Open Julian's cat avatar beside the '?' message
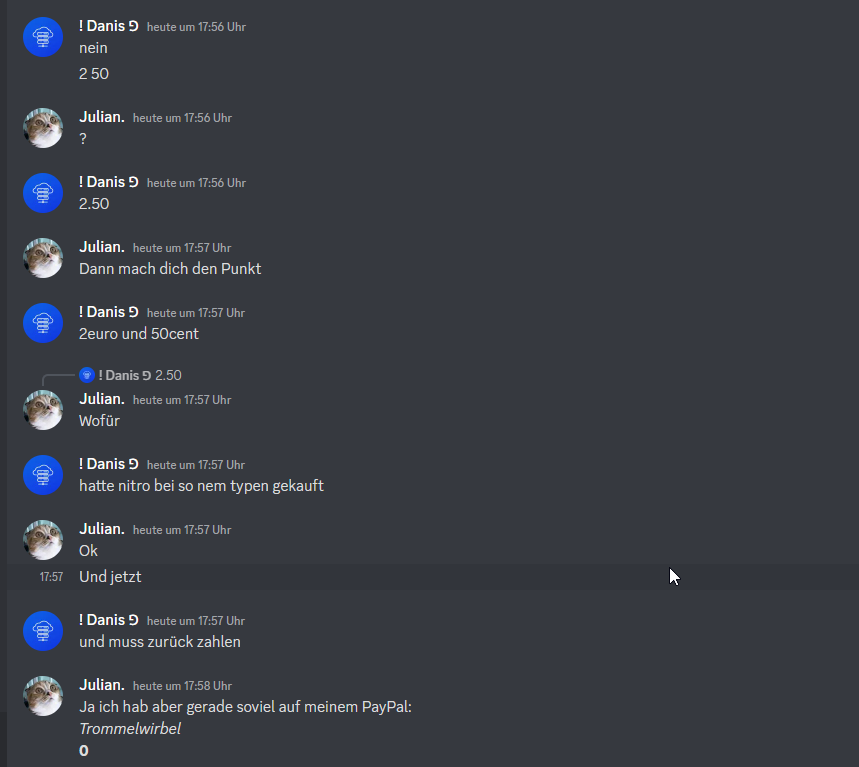 tap(43, 128)
